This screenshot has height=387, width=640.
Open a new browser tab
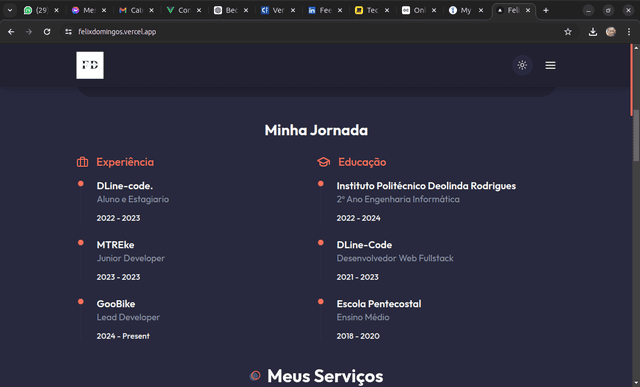pos(546,10)
